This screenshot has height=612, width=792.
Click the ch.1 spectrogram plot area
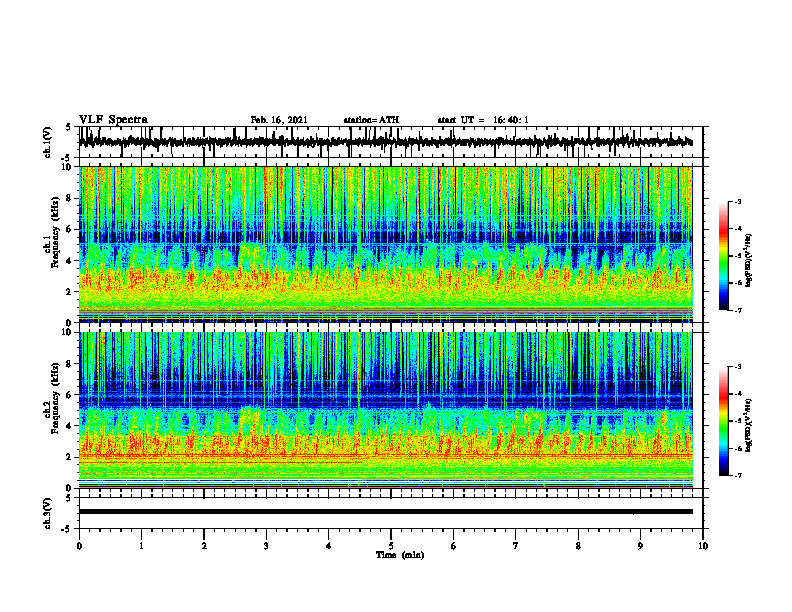point(385,244)
